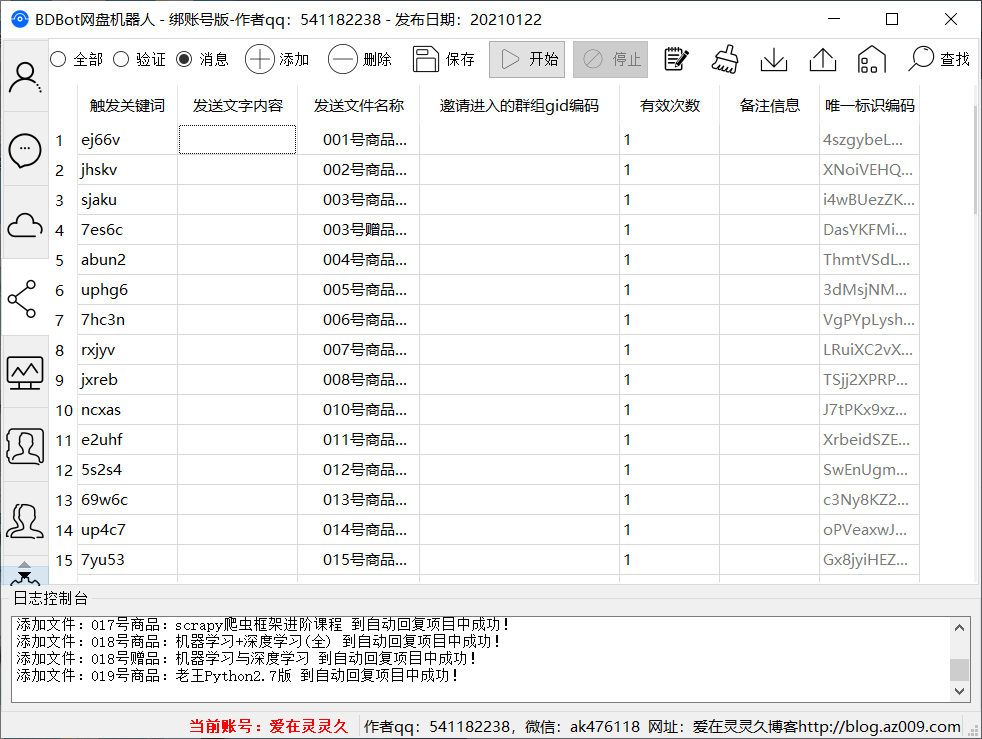Click log console scrollbar up arrow
This screenshot has height=739, width=982.
[960, 628]
